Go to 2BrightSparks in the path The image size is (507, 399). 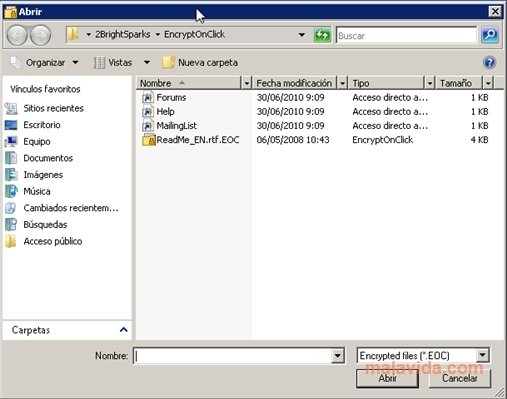click(123, 34)
